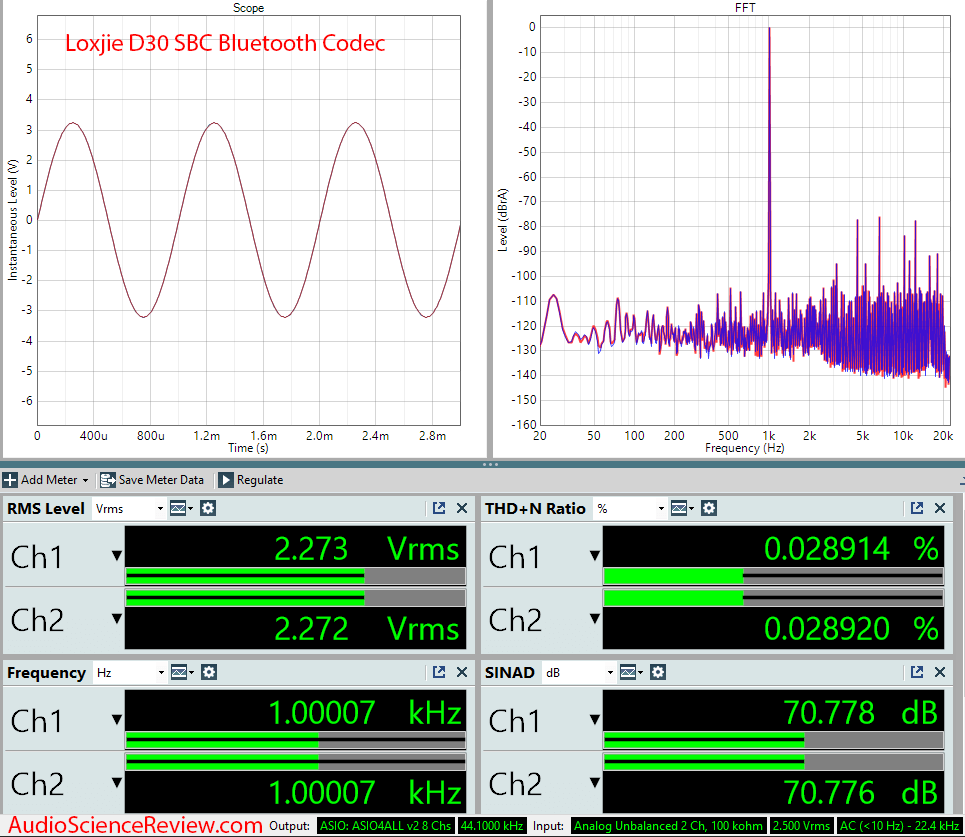Open Frequency meter settings gear

(x=209, y=673)
